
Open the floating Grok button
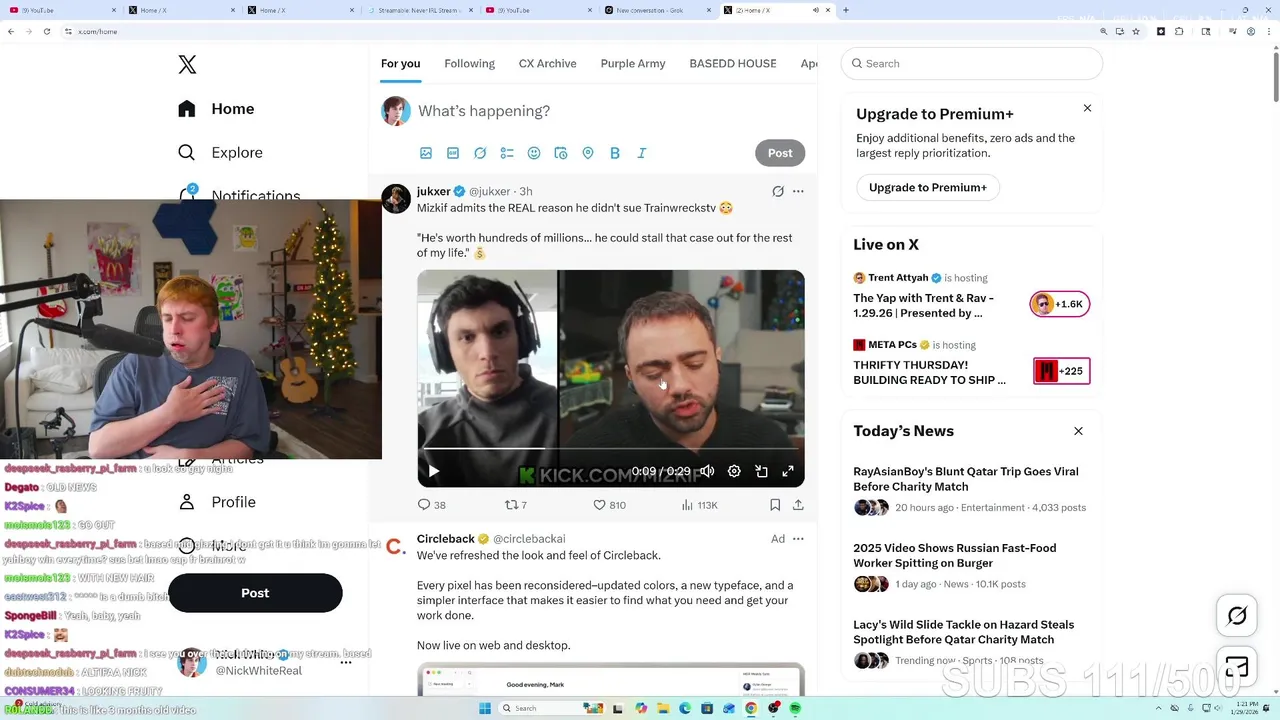[1237, 616]
